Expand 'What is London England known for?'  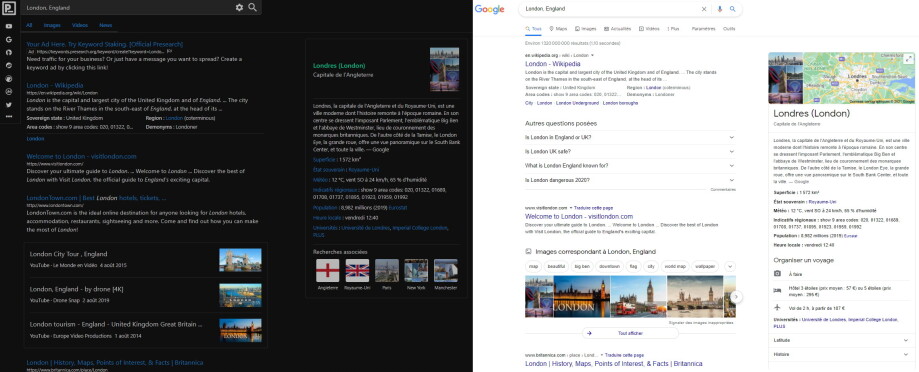coord(630,166)
